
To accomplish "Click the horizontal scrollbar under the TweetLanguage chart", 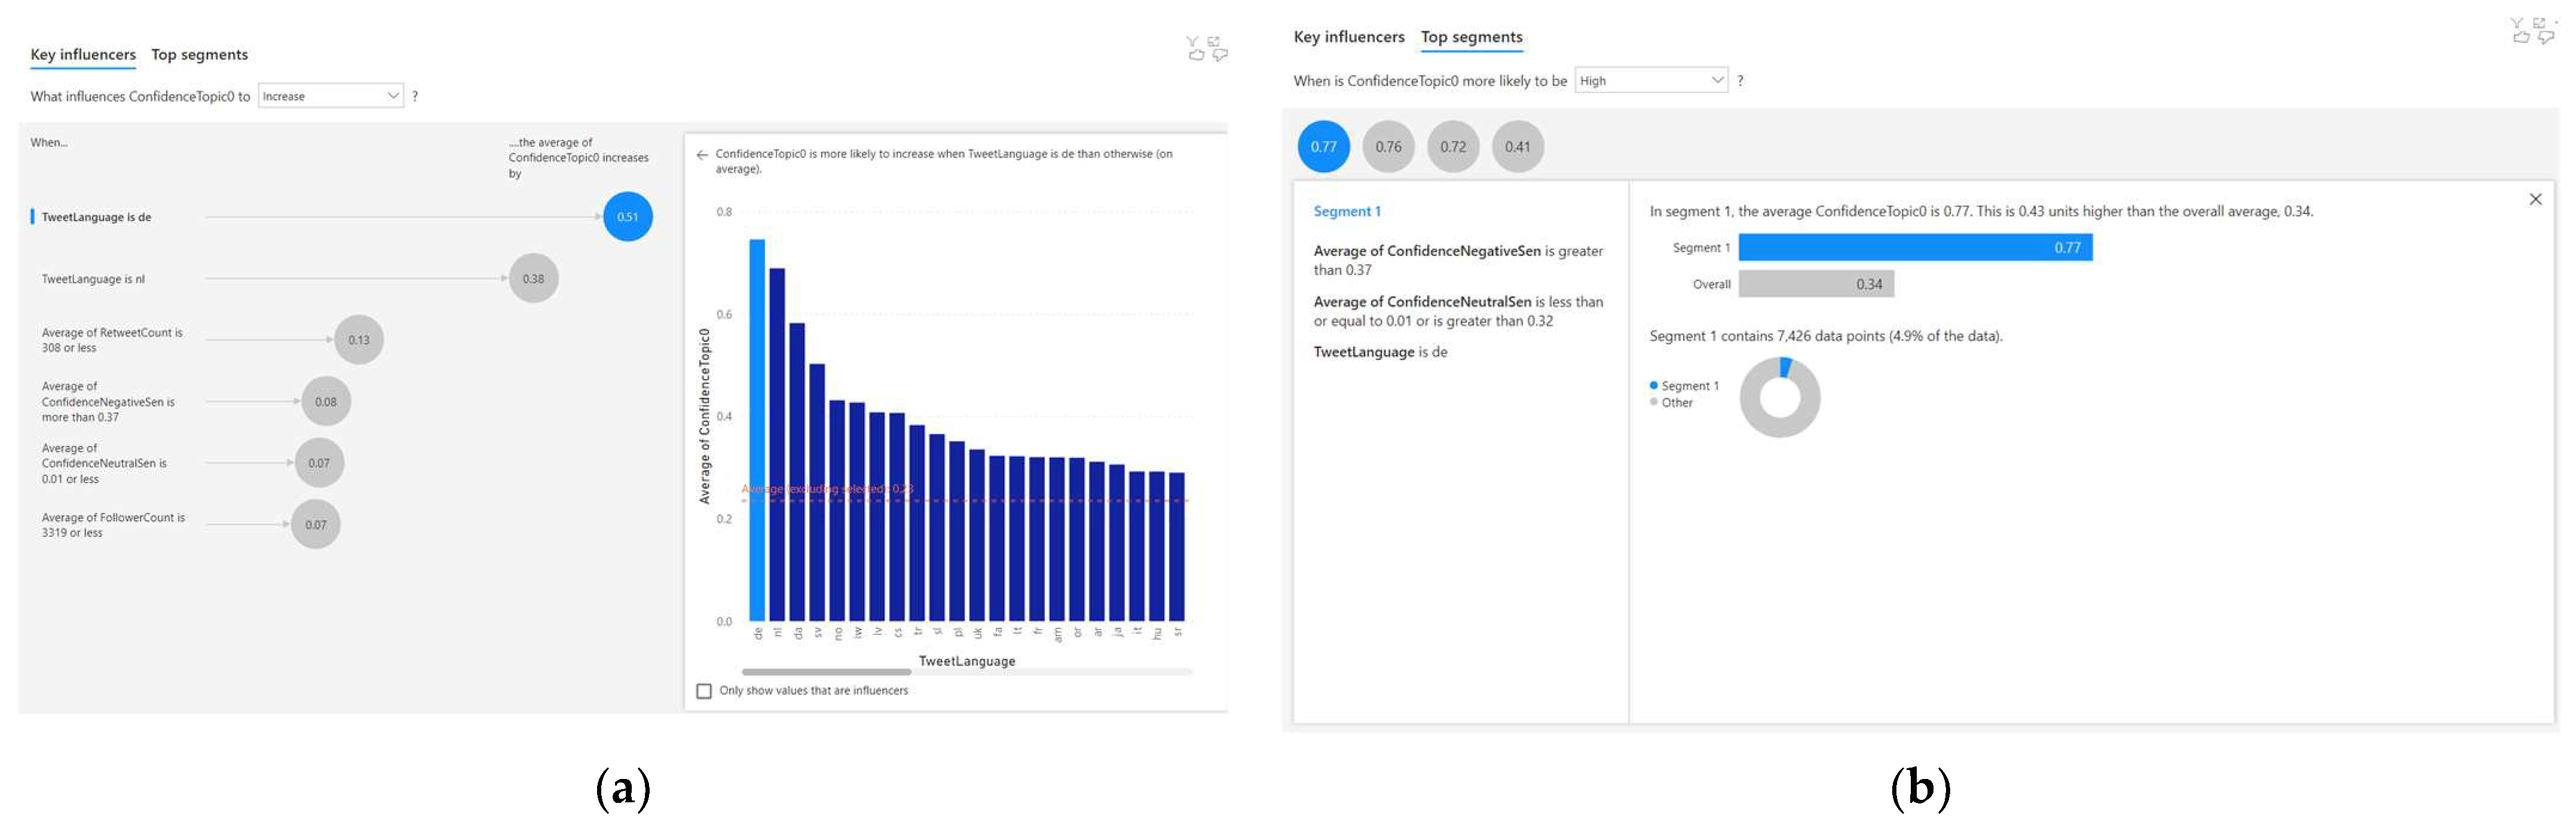I will tap(827, 672).
